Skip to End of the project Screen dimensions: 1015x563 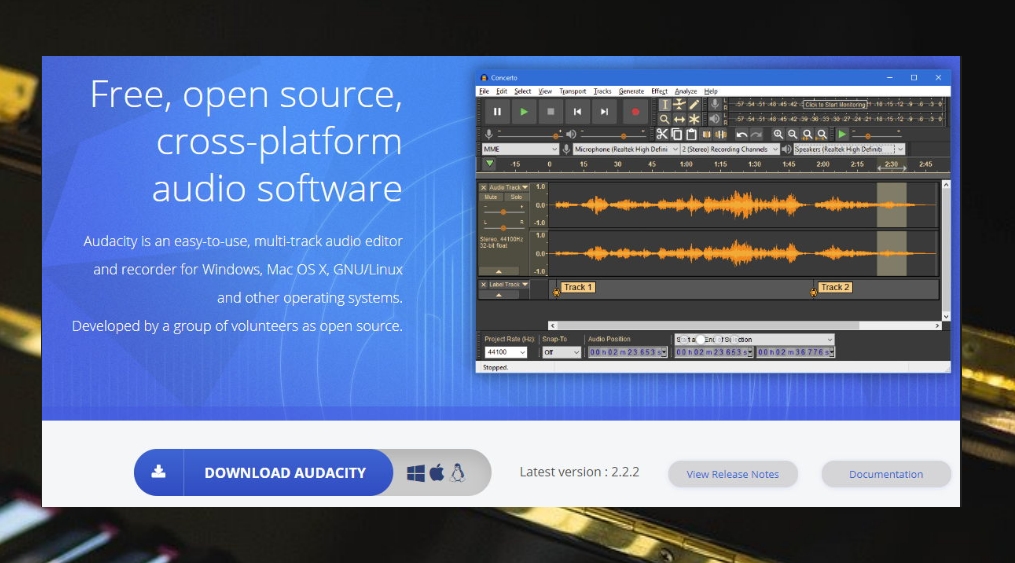[x=603, y=112]
